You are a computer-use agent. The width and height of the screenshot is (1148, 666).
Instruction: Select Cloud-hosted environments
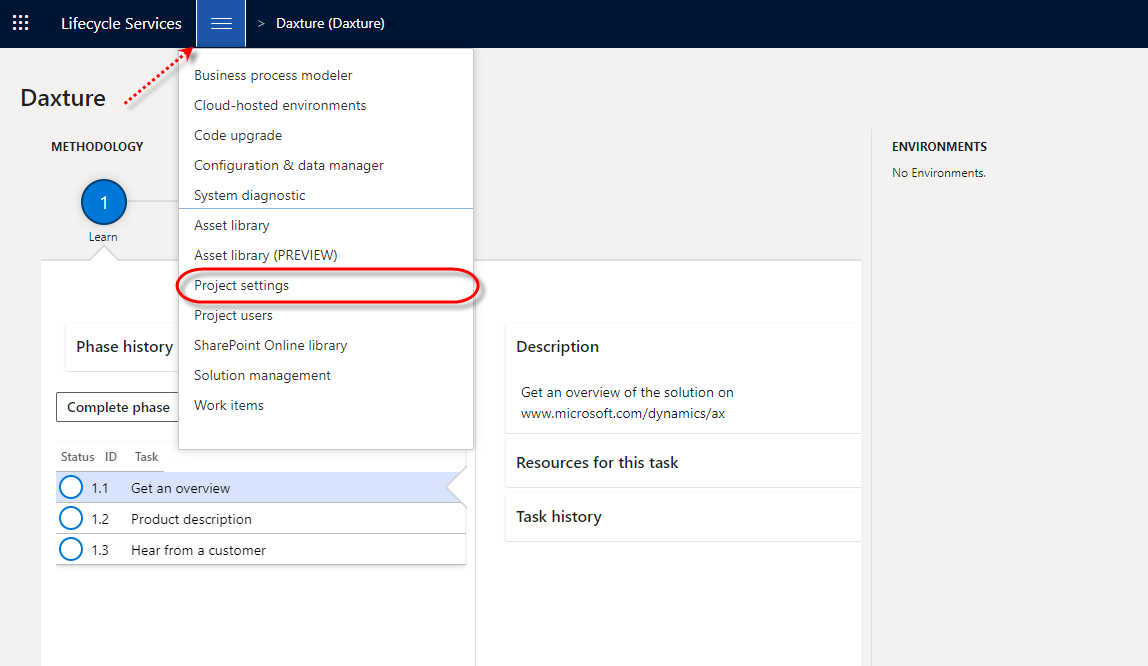point(280,105)
